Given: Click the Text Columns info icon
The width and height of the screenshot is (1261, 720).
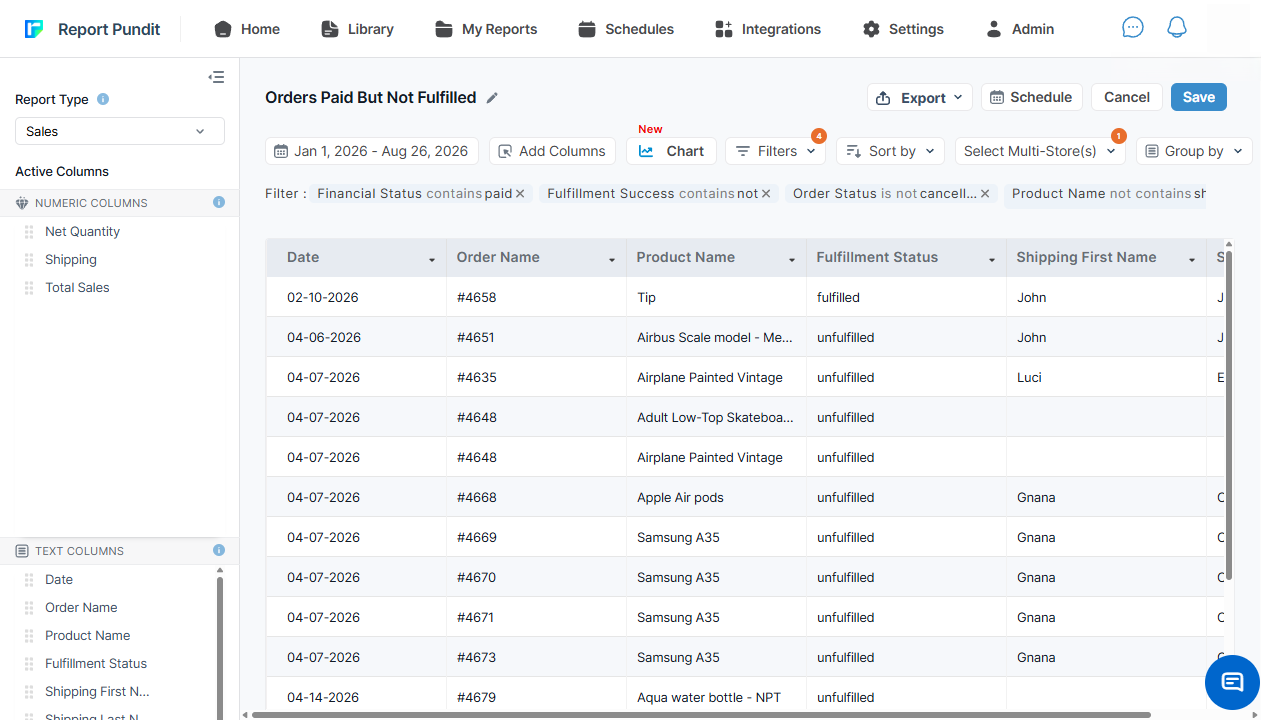Looking at the screenshot, I should pos(219,550).
